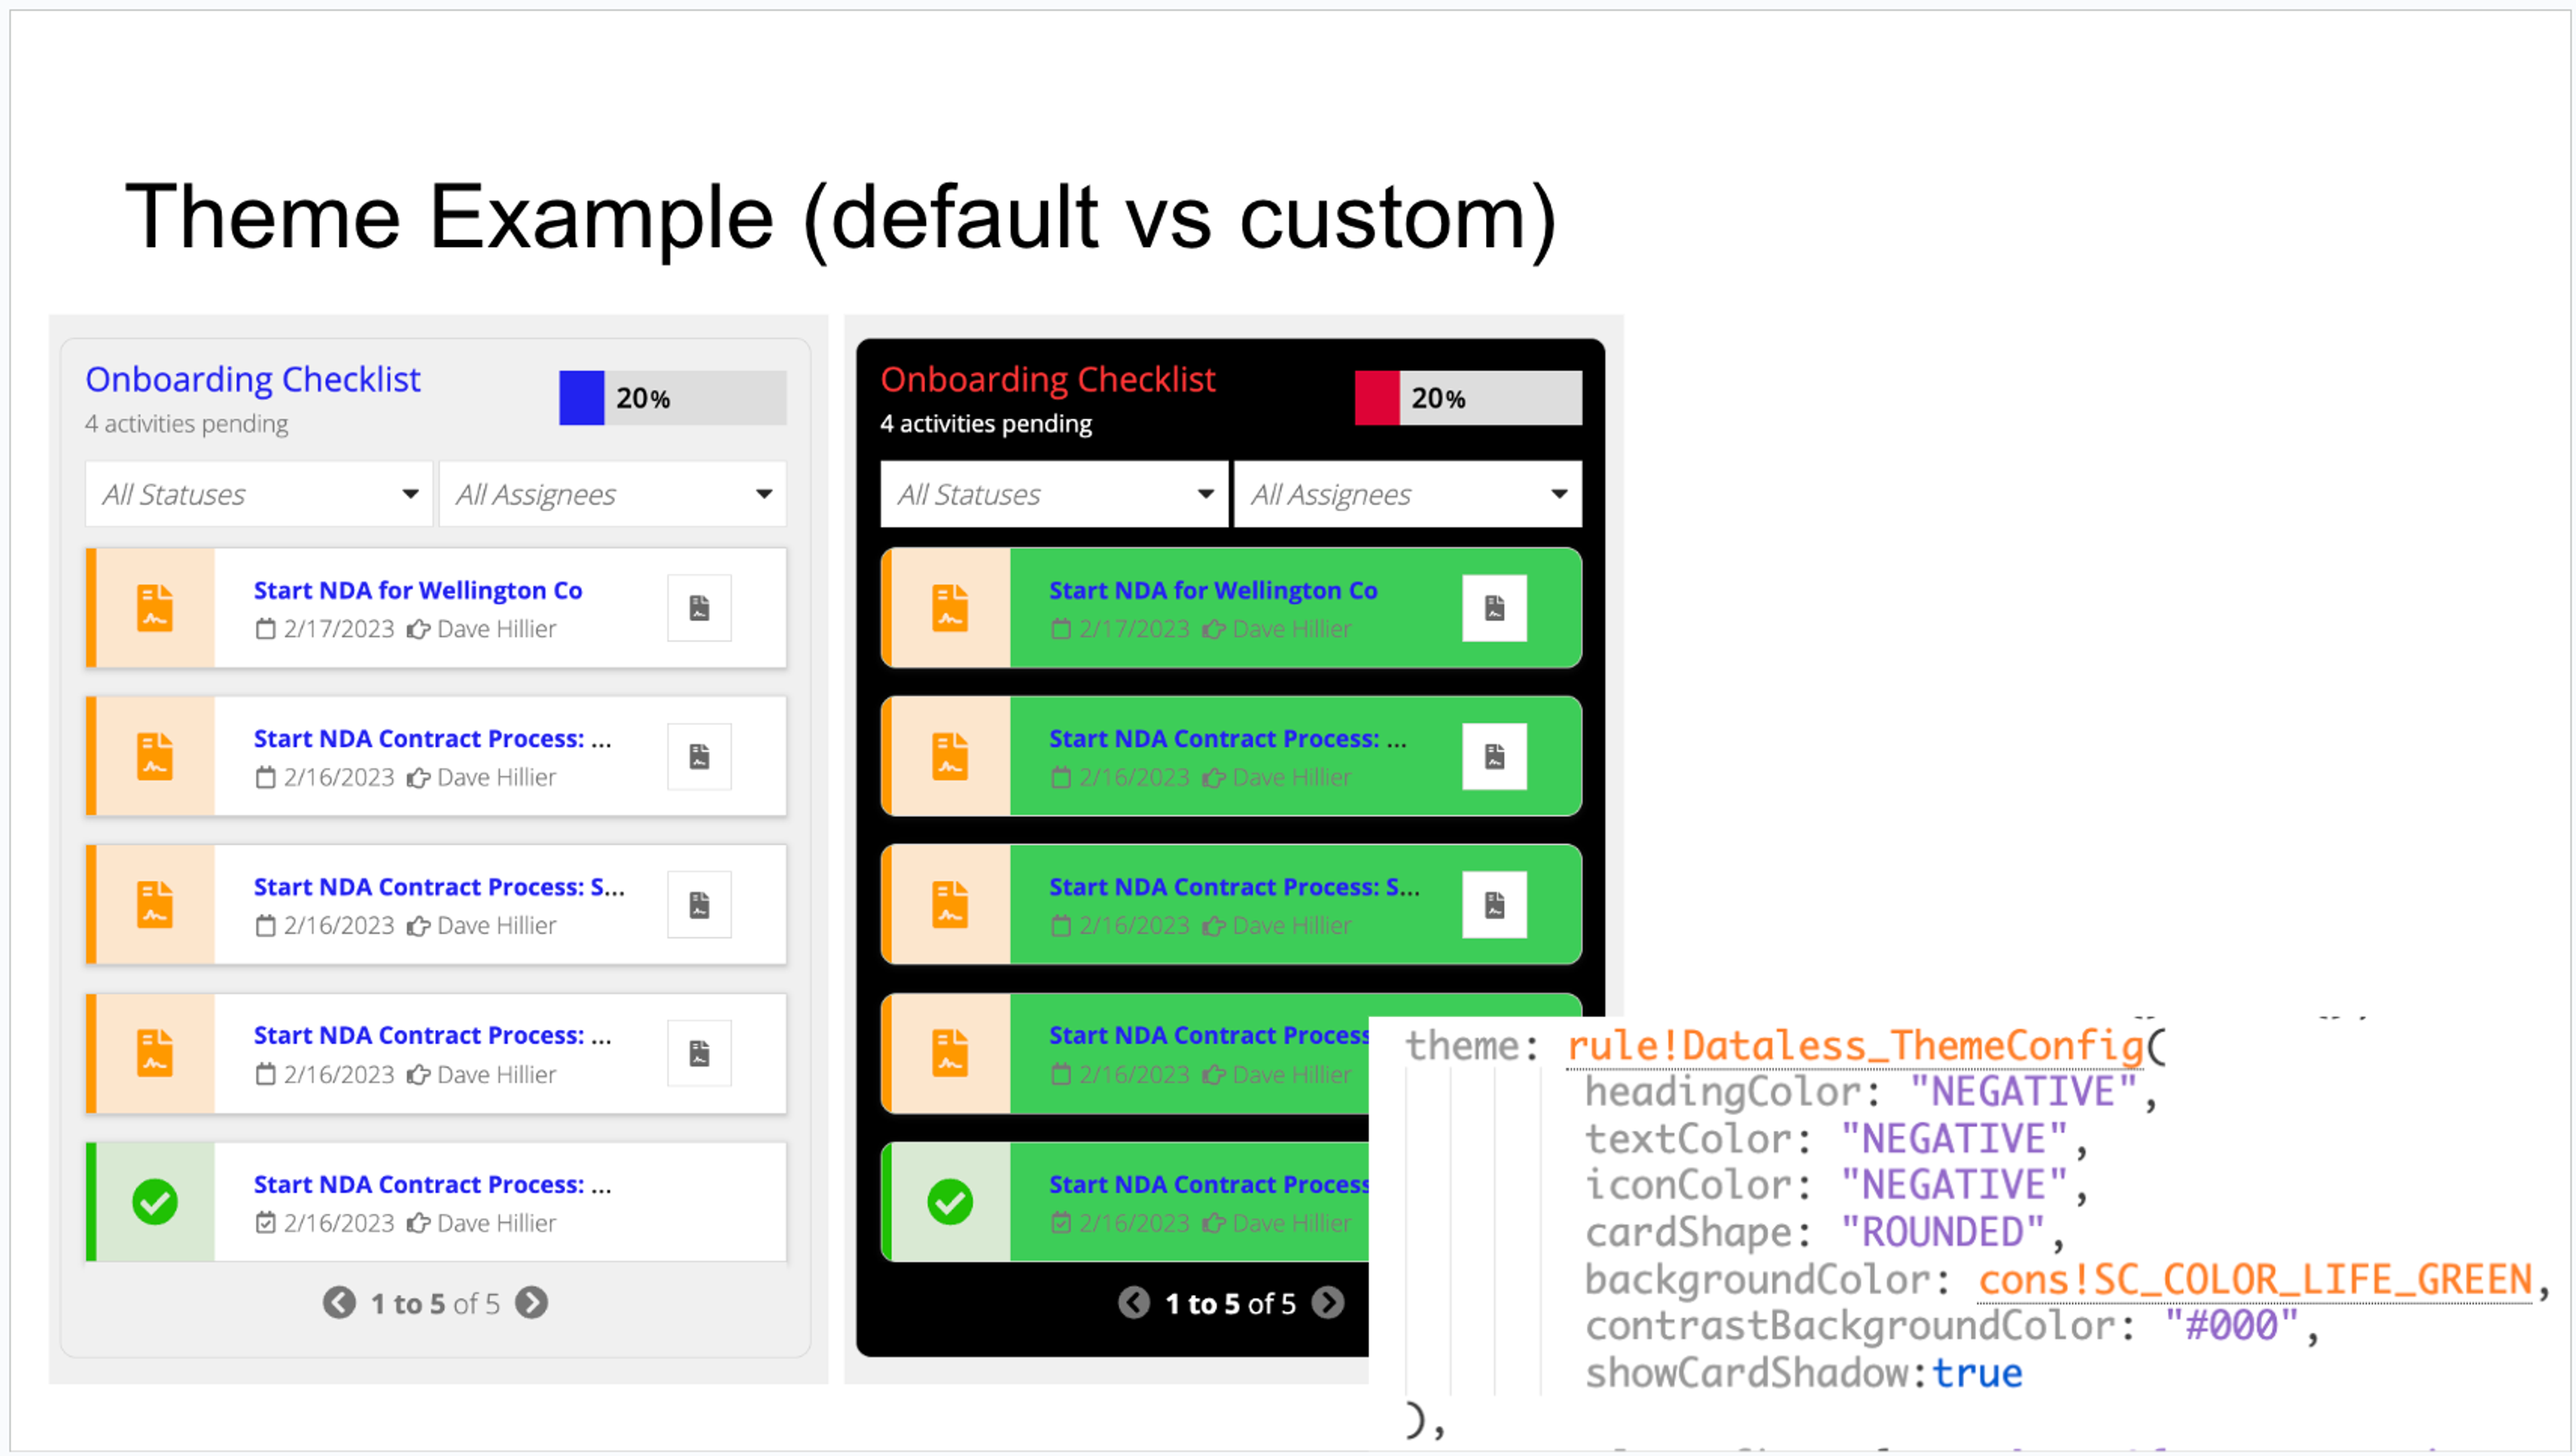This screenshot has width=2576, height=1456.
Task: Click the pointing-hand assignee icon on light-theme Wellington Co card
Action: point(419,629)
